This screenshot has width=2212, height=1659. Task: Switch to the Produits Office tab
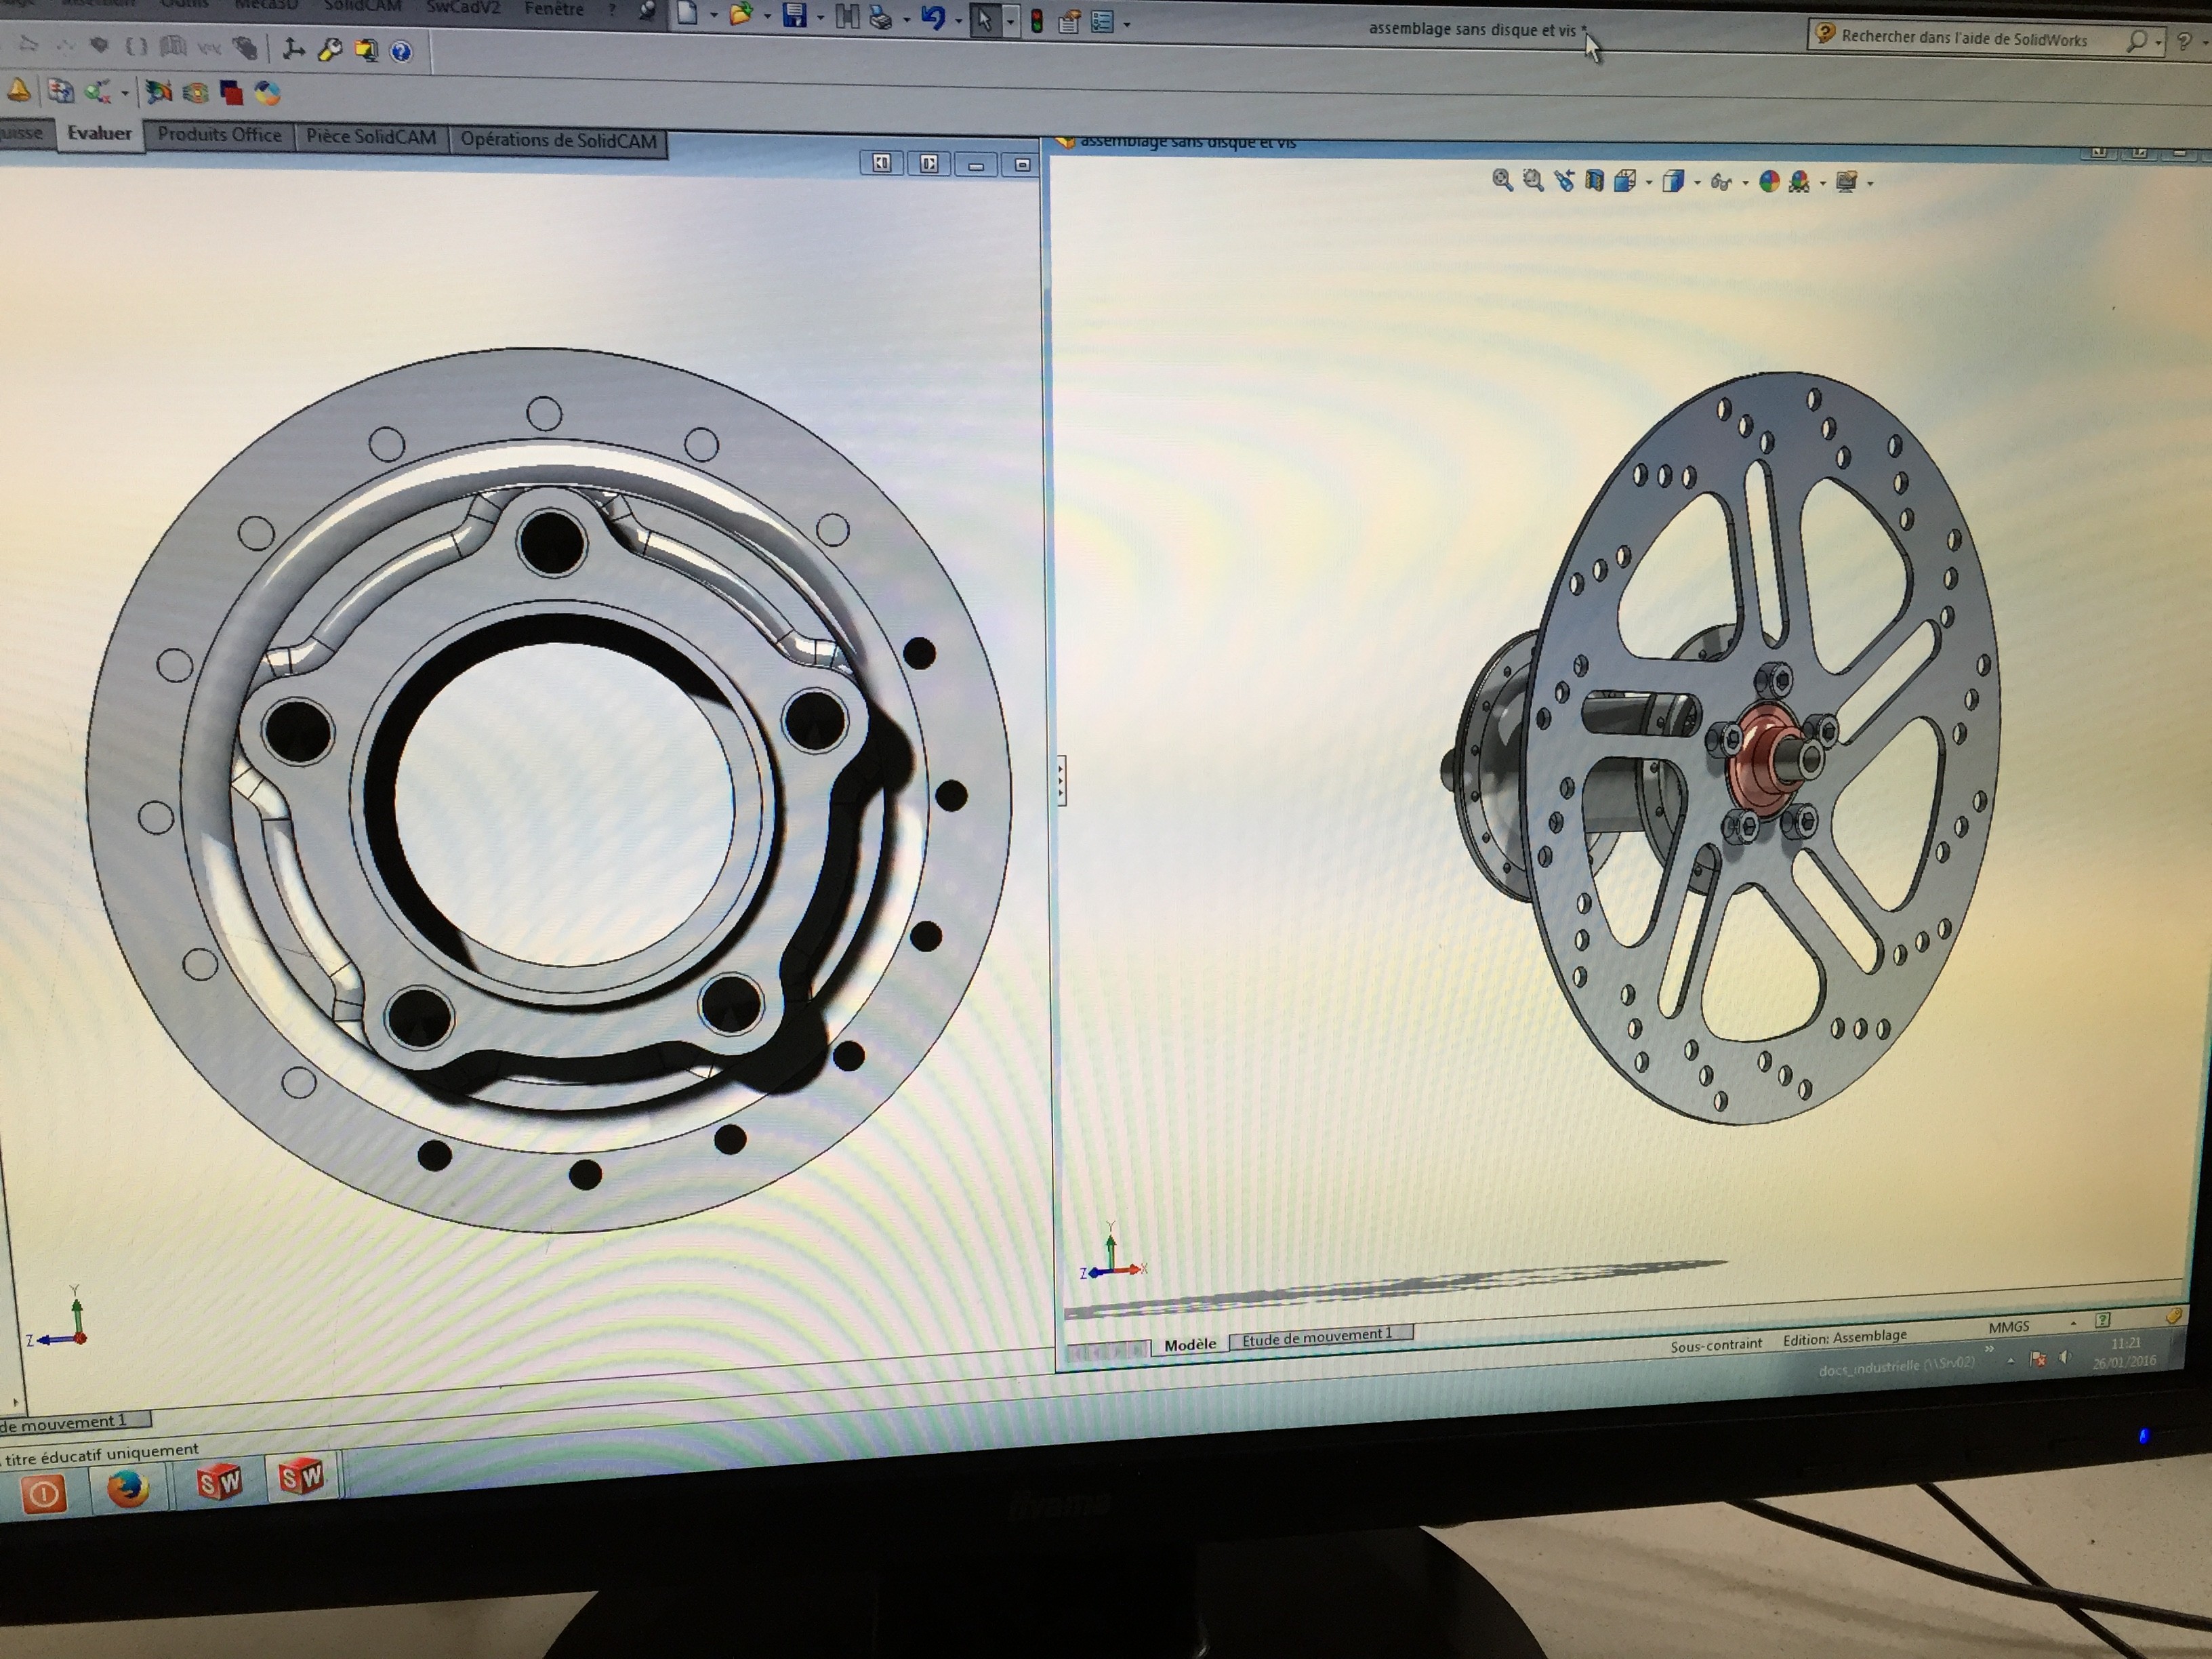(220, 135)
